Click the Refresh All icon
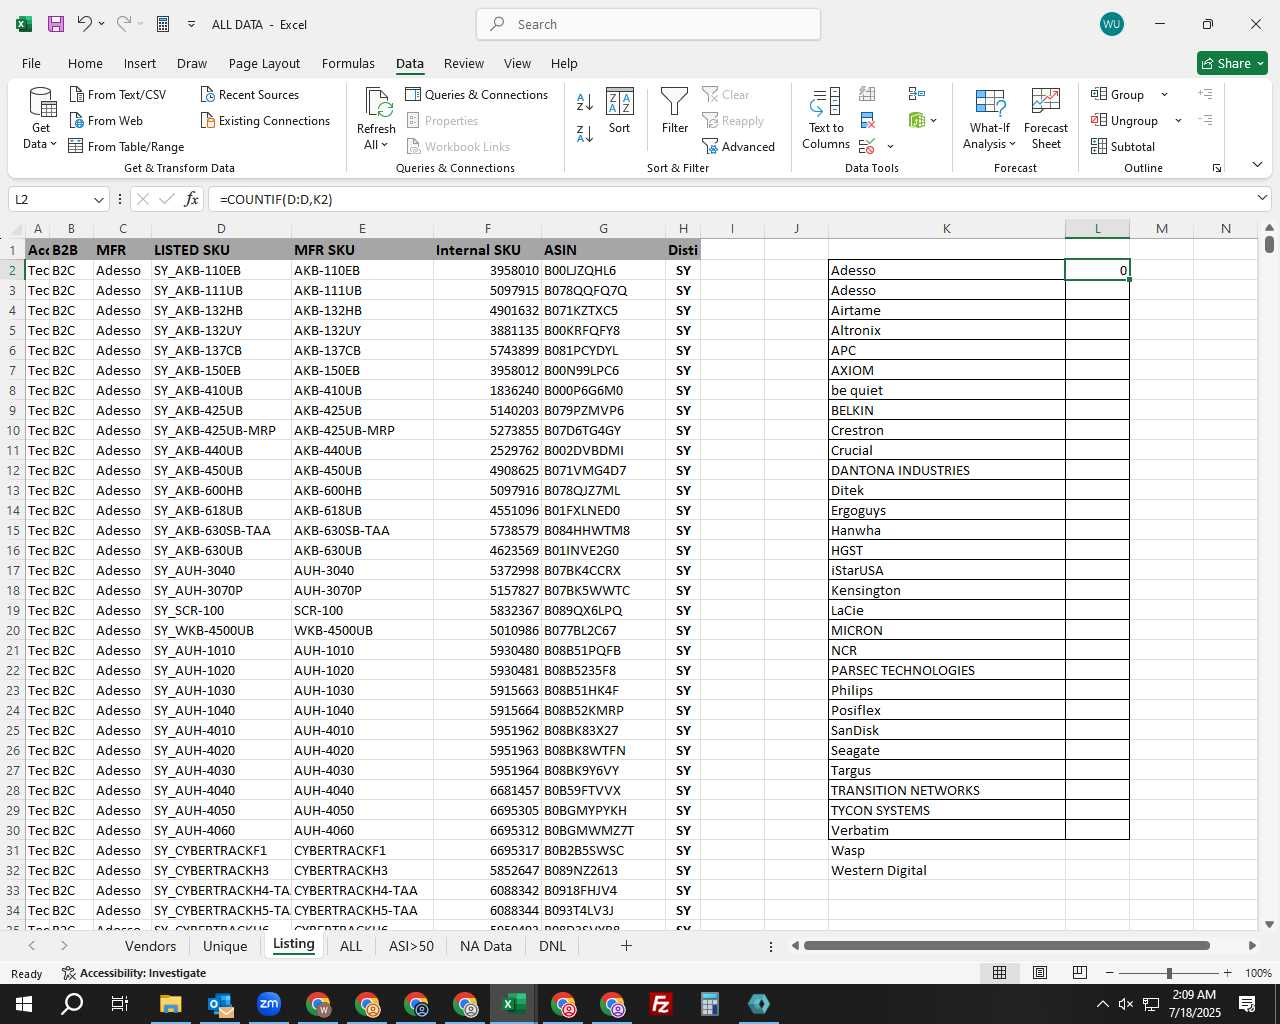Viewport: 1280px width, 1024px height. point(378,103)
